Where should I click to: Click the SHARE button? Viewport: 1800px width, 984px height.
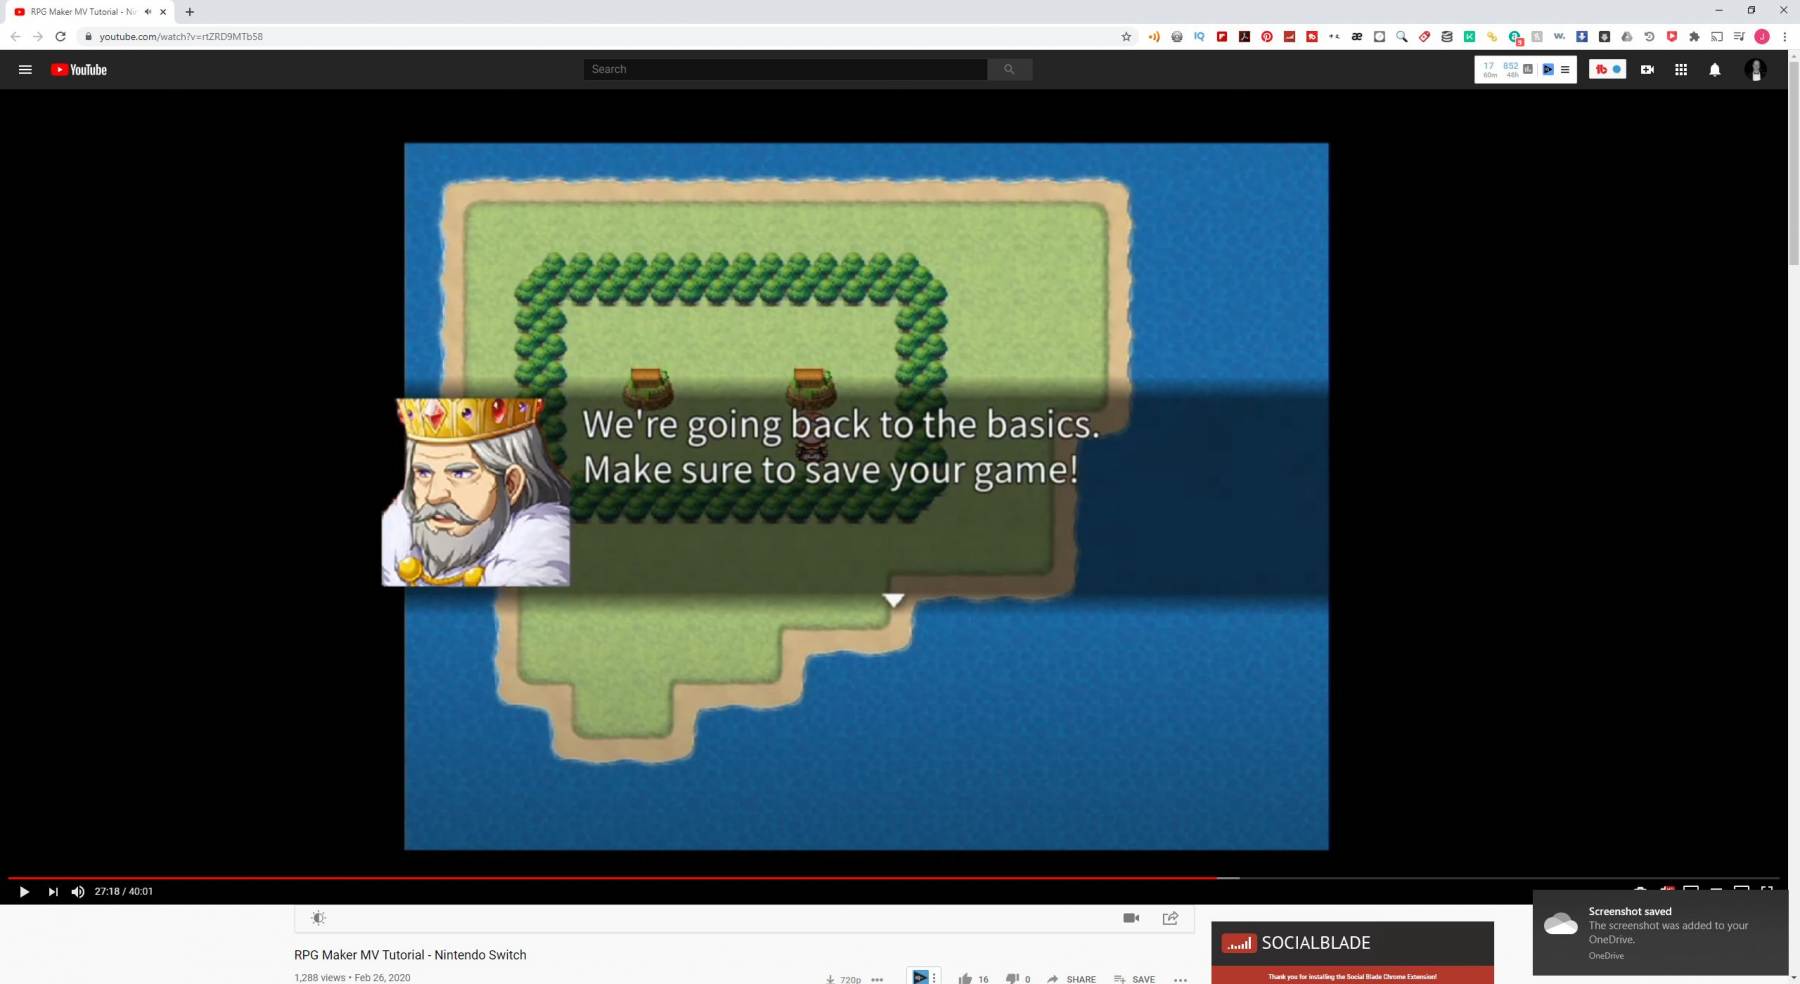point(1071,979)
